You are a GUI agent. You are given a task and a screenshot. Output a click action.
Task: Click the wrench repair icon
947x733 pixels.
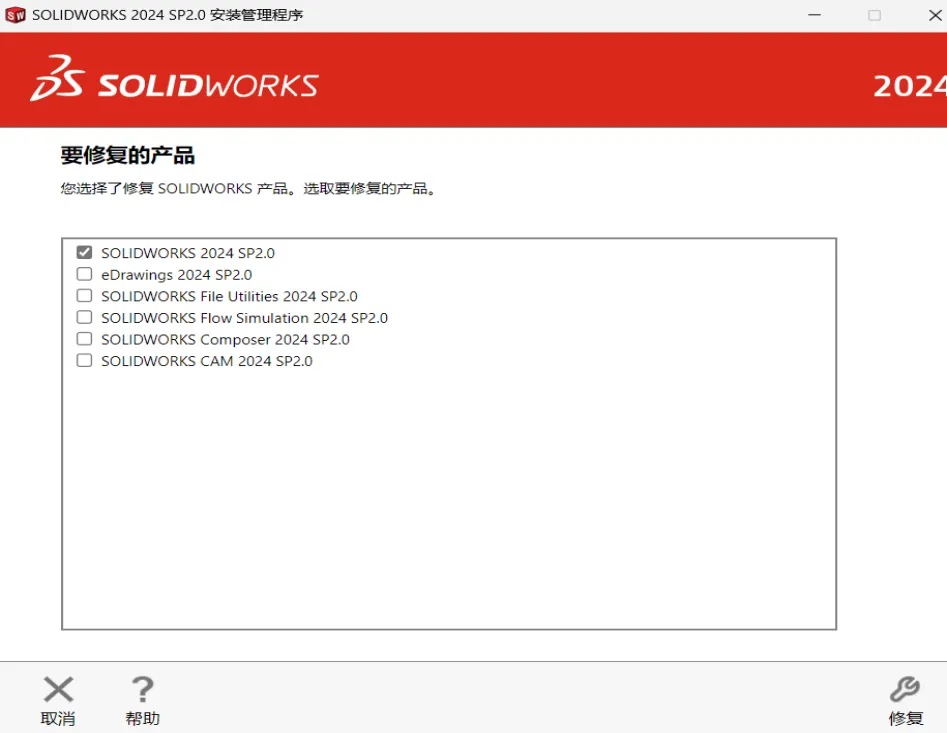[x=904, y=689]
